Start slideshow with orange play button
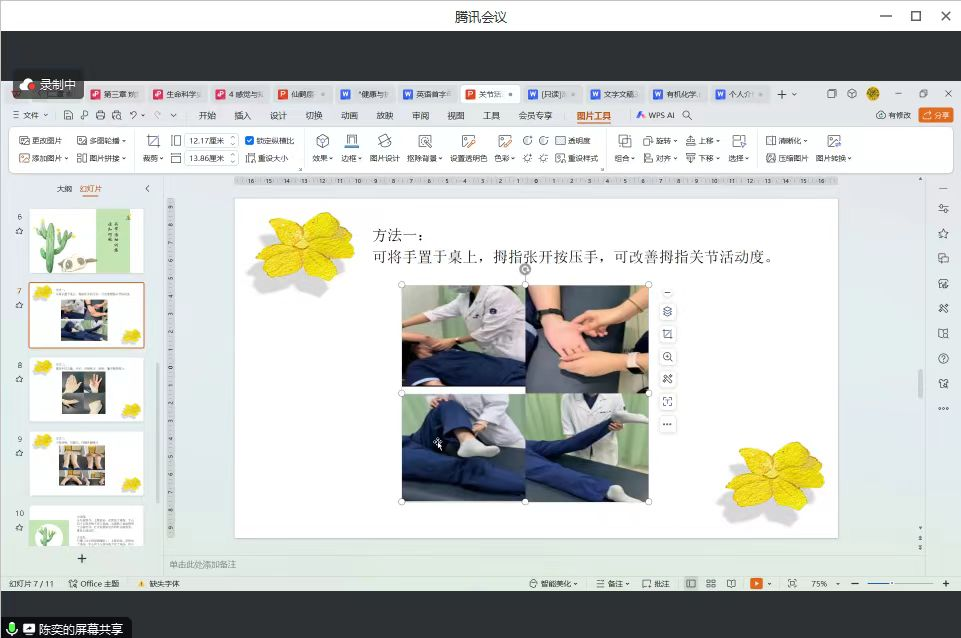The image size is (961, 638). click(756, 583)
